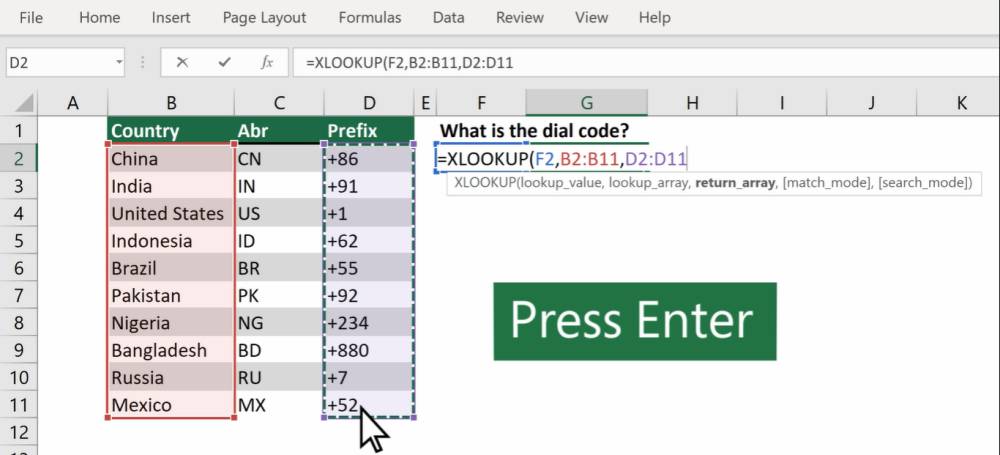Viewport: 1000px width, 455px height.
Task: Switch to the Home tab
Action: (x=99, y=17)
